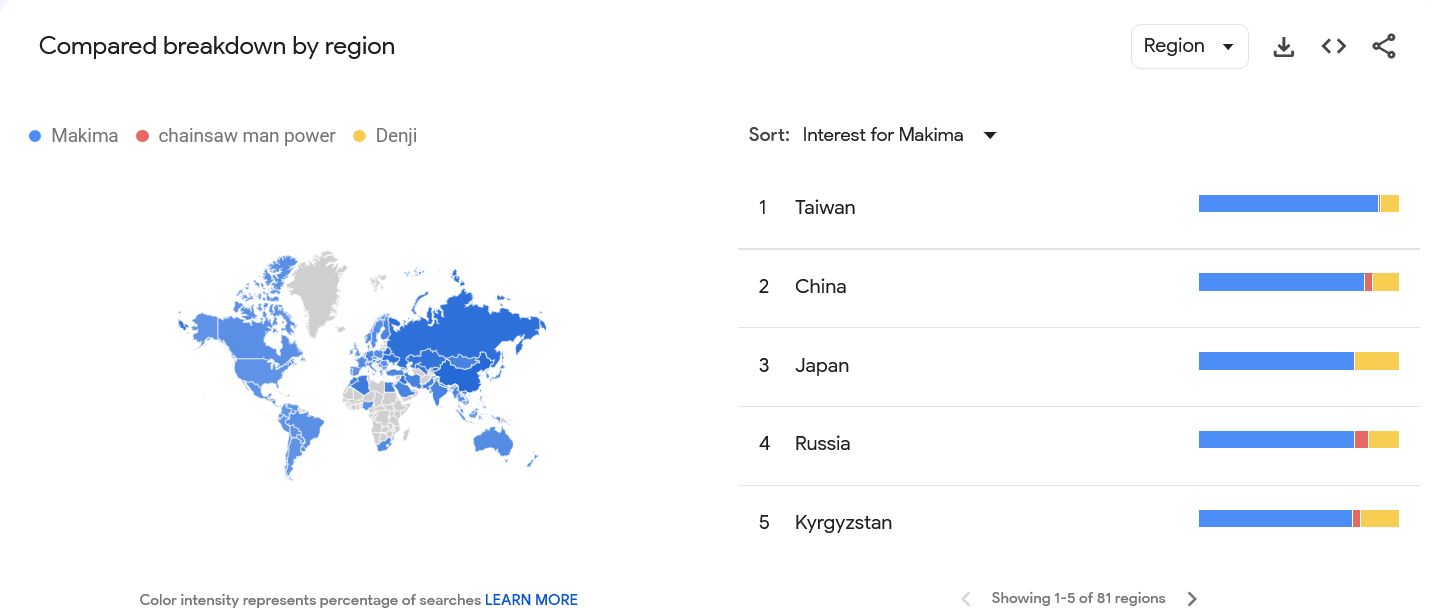Click the embed code icon

point(1333,47)
